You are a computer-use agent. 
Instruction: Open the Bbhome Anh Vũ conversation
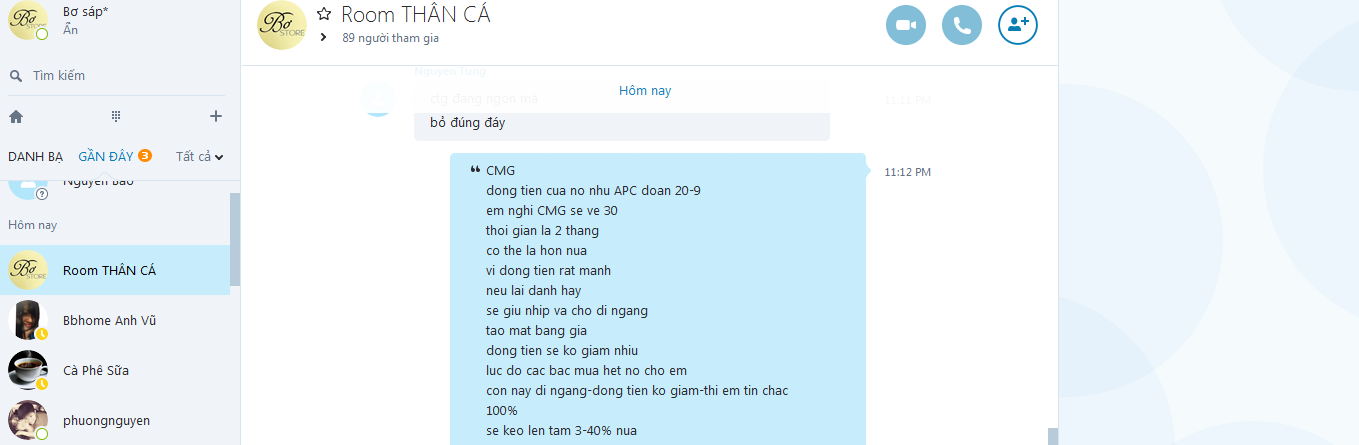click(x=115, y=320)
